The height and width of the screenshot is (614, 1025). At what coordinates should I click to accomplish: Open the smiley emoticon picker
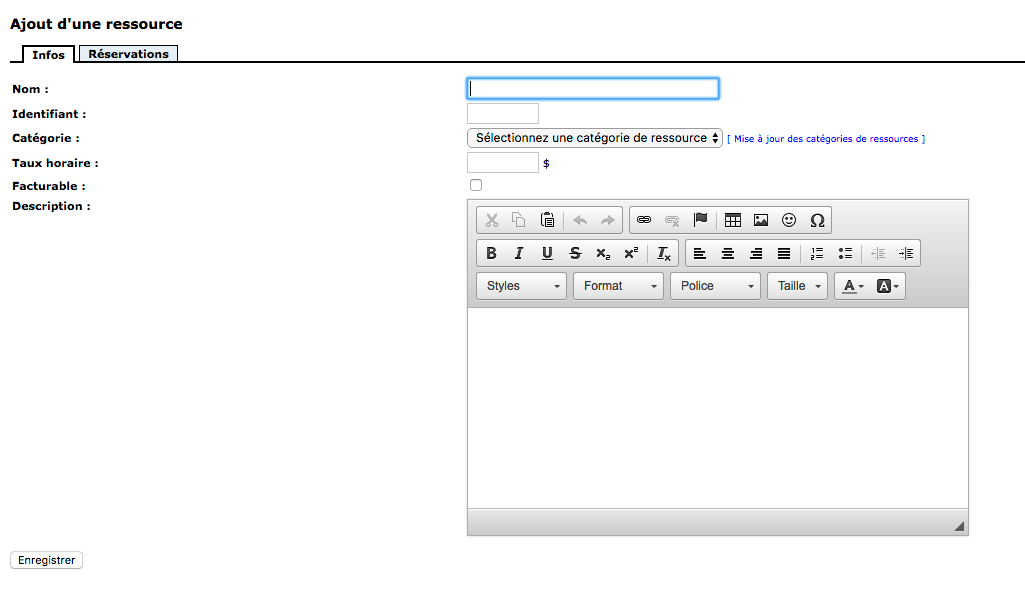(789, 220)
